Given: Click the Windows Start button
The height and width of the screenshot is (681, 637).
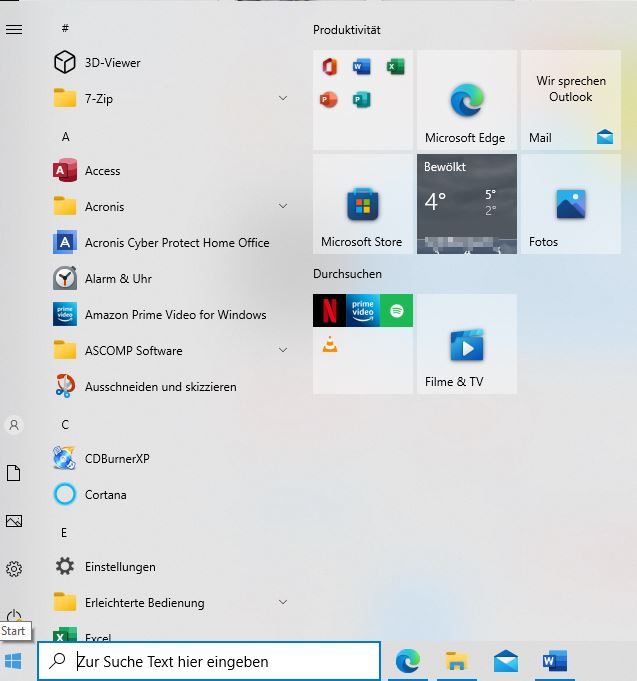Looking at the screenshot, I should (13, 662).
